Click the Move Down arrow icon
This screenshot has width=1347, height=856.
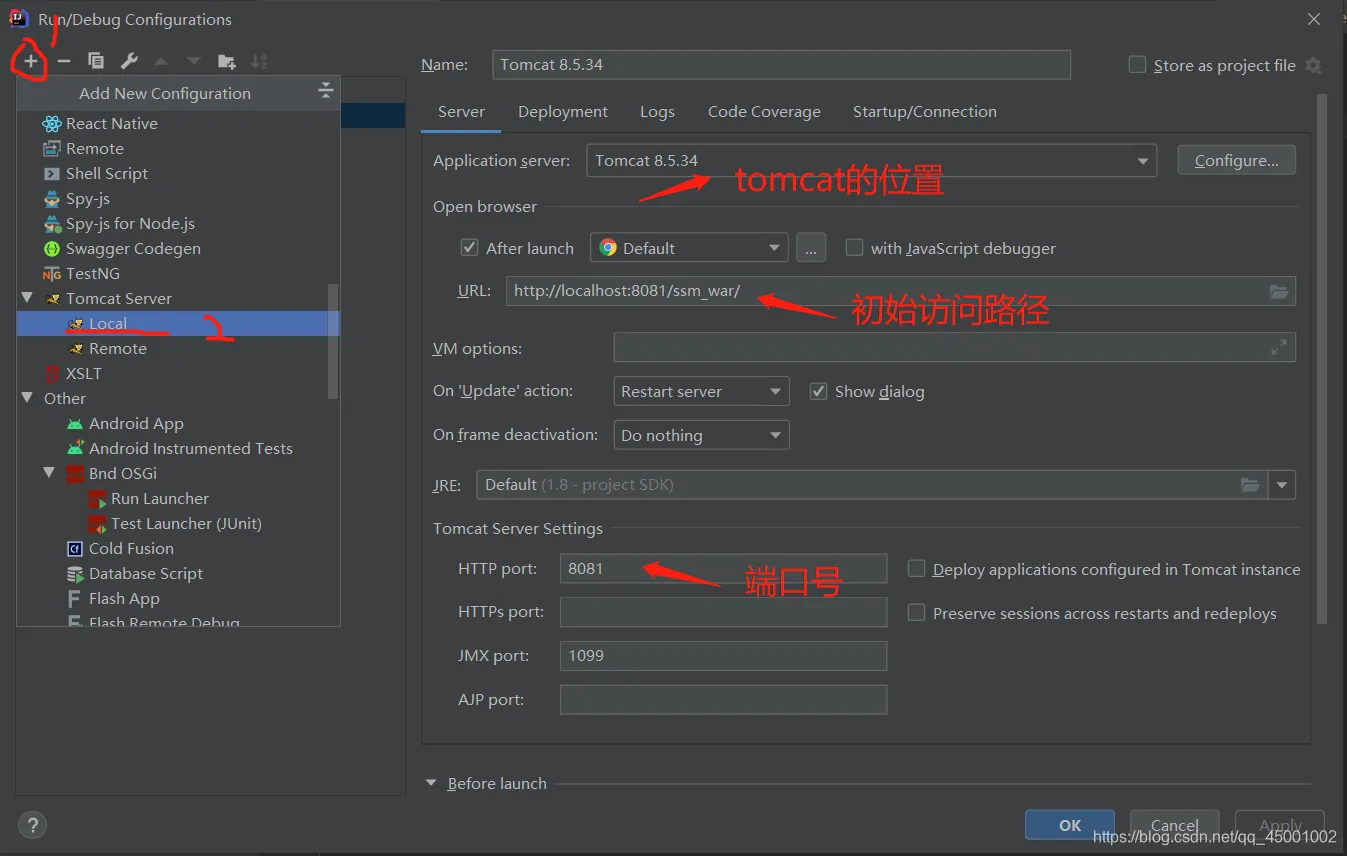193,61
